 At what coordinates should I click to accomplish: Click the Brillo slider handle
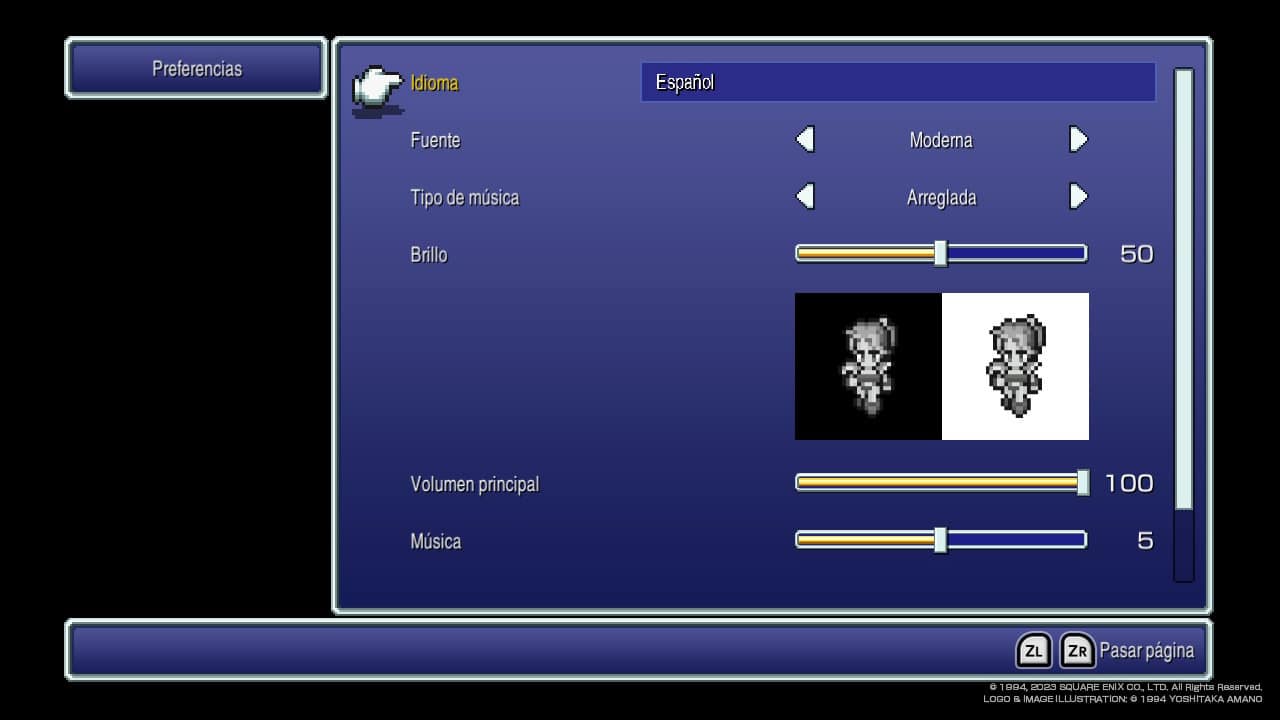click(x=940, y=254)
